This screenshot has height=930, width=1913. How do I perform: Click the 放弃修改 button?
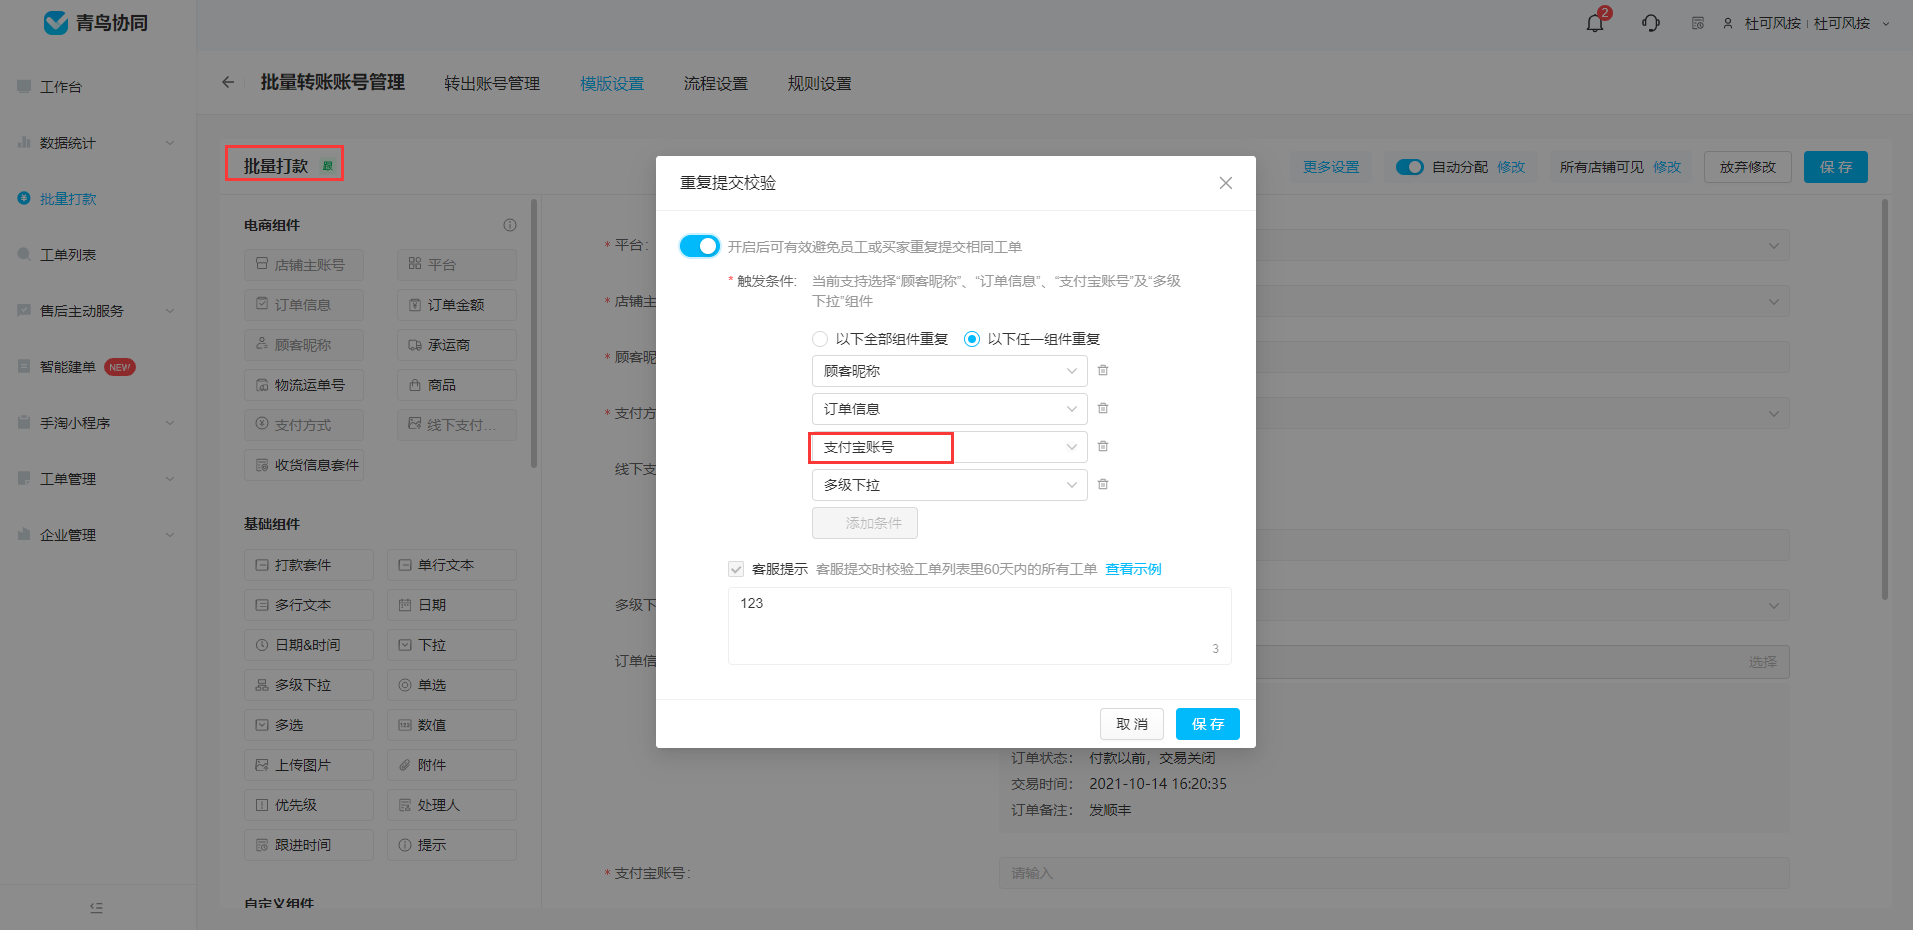1747,167
